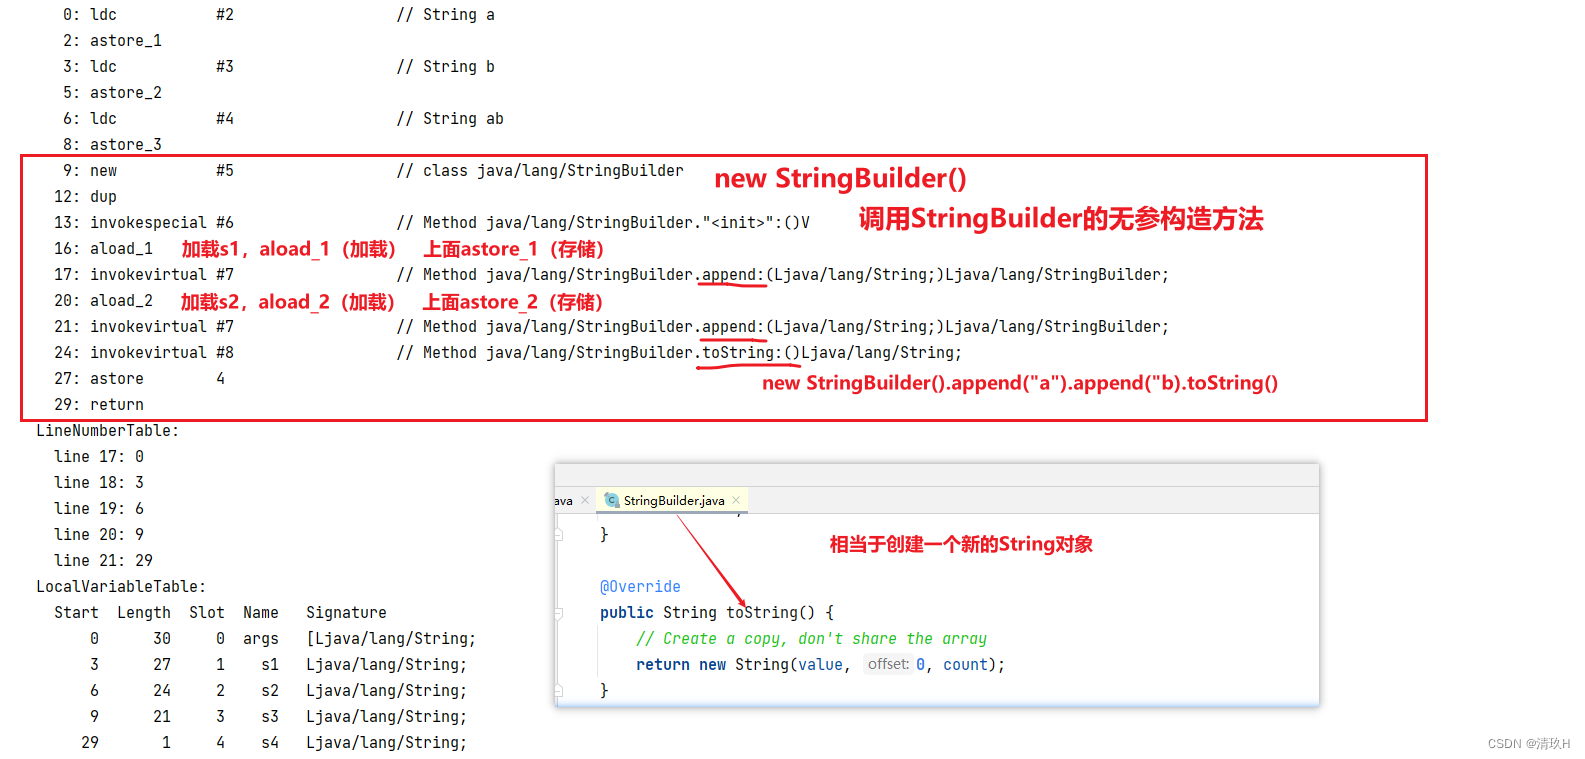Click the entry 'line 21: 29'

103,561
